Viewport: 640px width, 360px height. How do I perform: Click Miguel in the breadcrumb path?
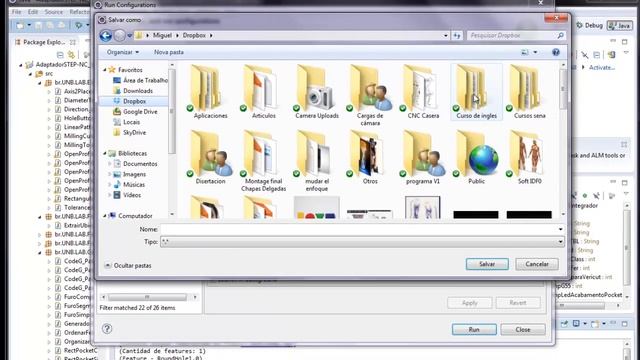[162, 36]
